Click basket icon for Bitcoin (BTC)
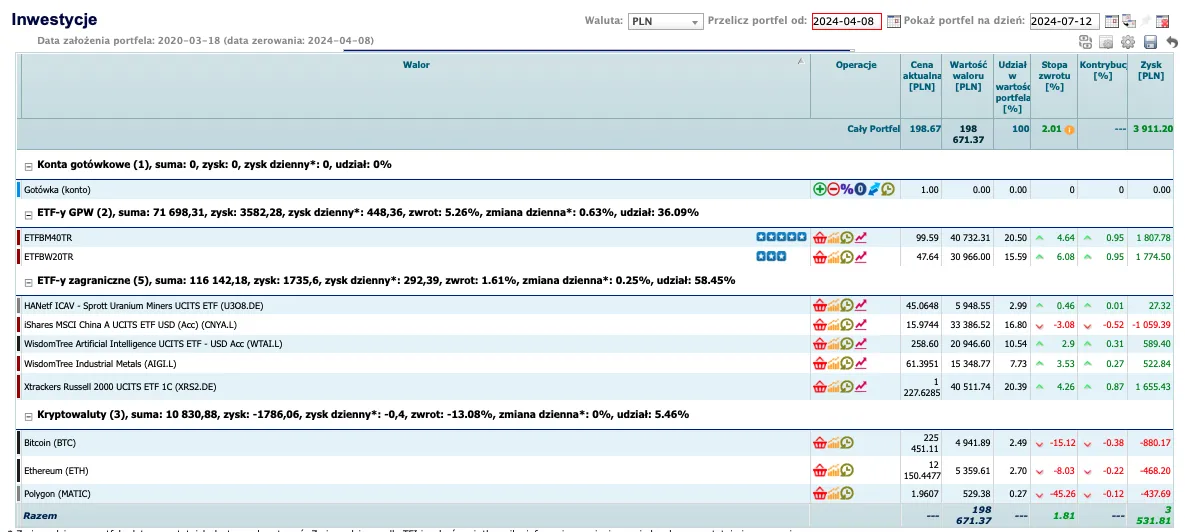 tap(819, 443)
